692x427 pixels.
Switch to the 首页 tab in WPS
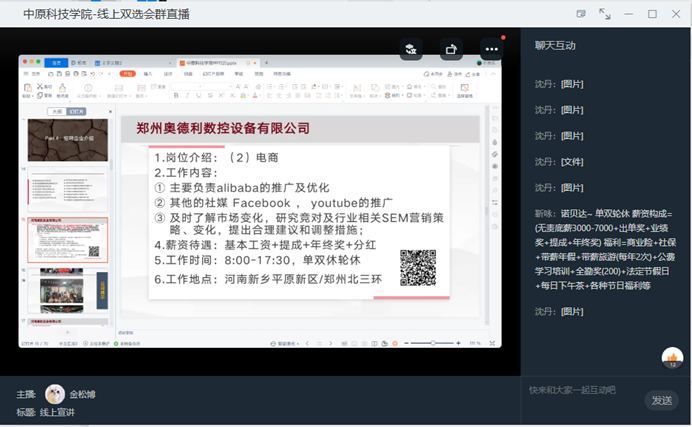[x=56, y=63]
